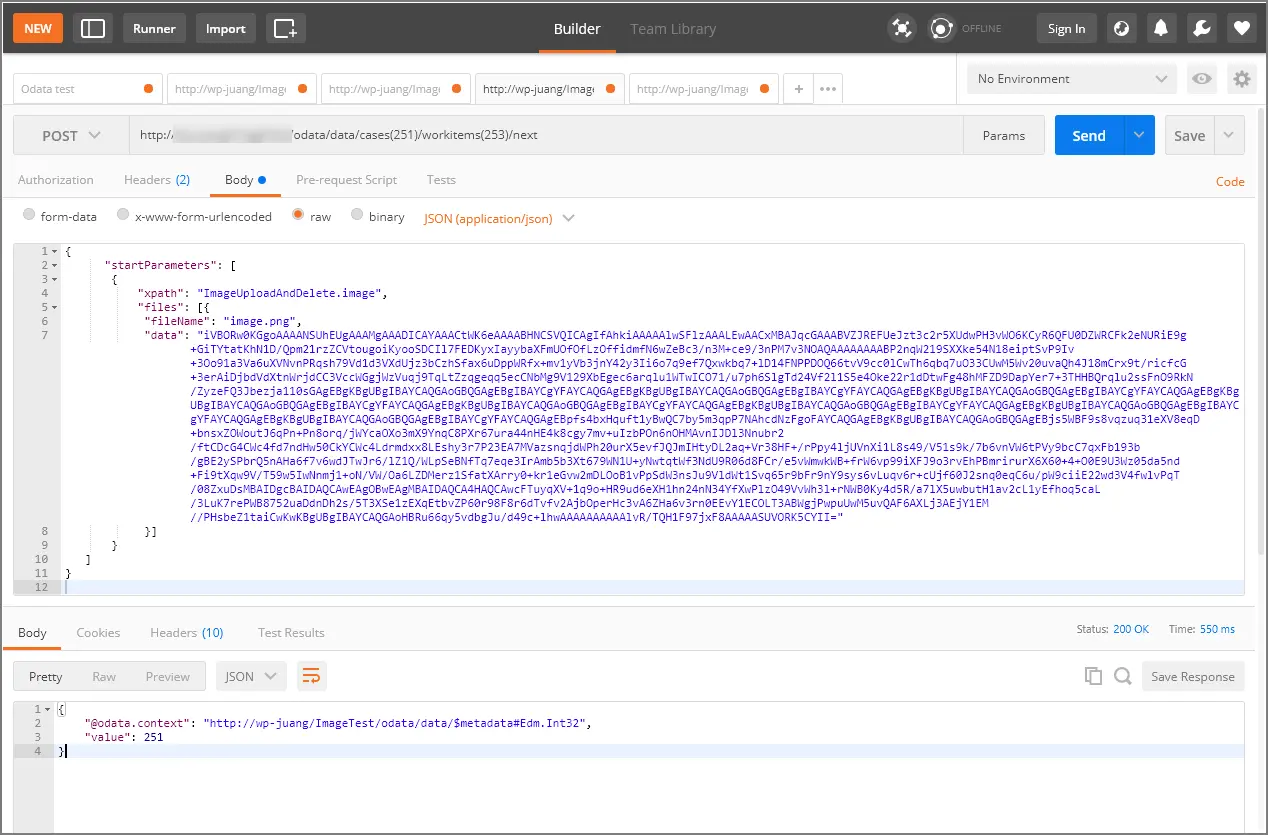Open the Authorization tab
Viewport: 1268px width, 835px height.
[56, 180]
